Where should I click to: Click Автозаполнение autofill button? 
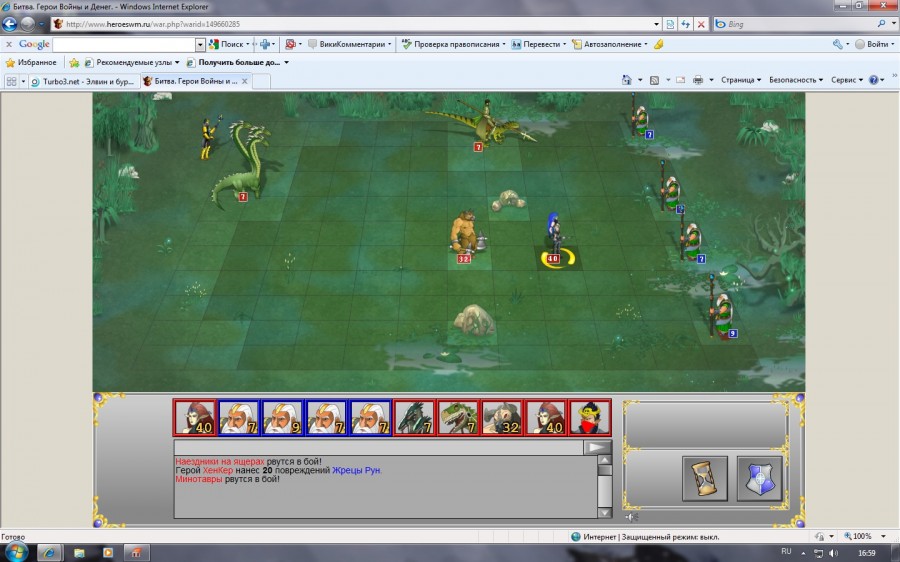click(x=610, y=44)
